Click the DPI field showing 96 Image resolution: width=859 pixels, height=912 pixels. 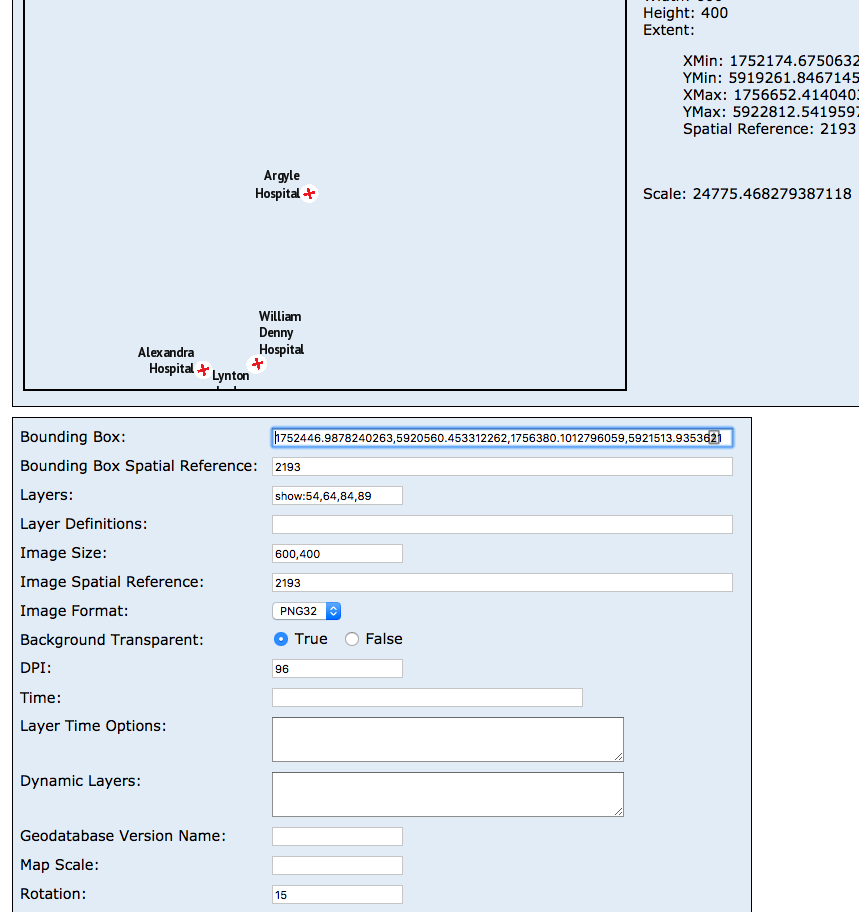point(337,669)
